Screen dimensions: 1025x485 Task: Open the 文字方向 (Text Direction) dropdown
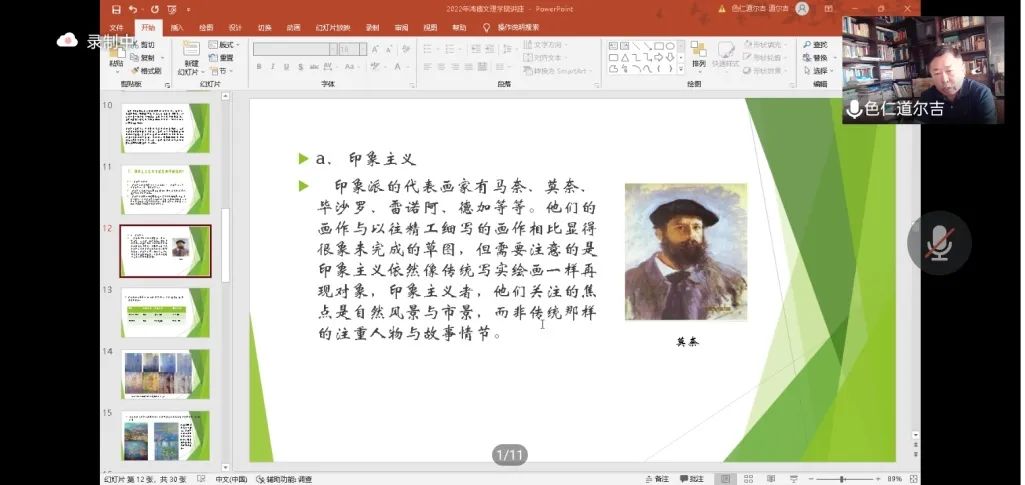point(546,44)
